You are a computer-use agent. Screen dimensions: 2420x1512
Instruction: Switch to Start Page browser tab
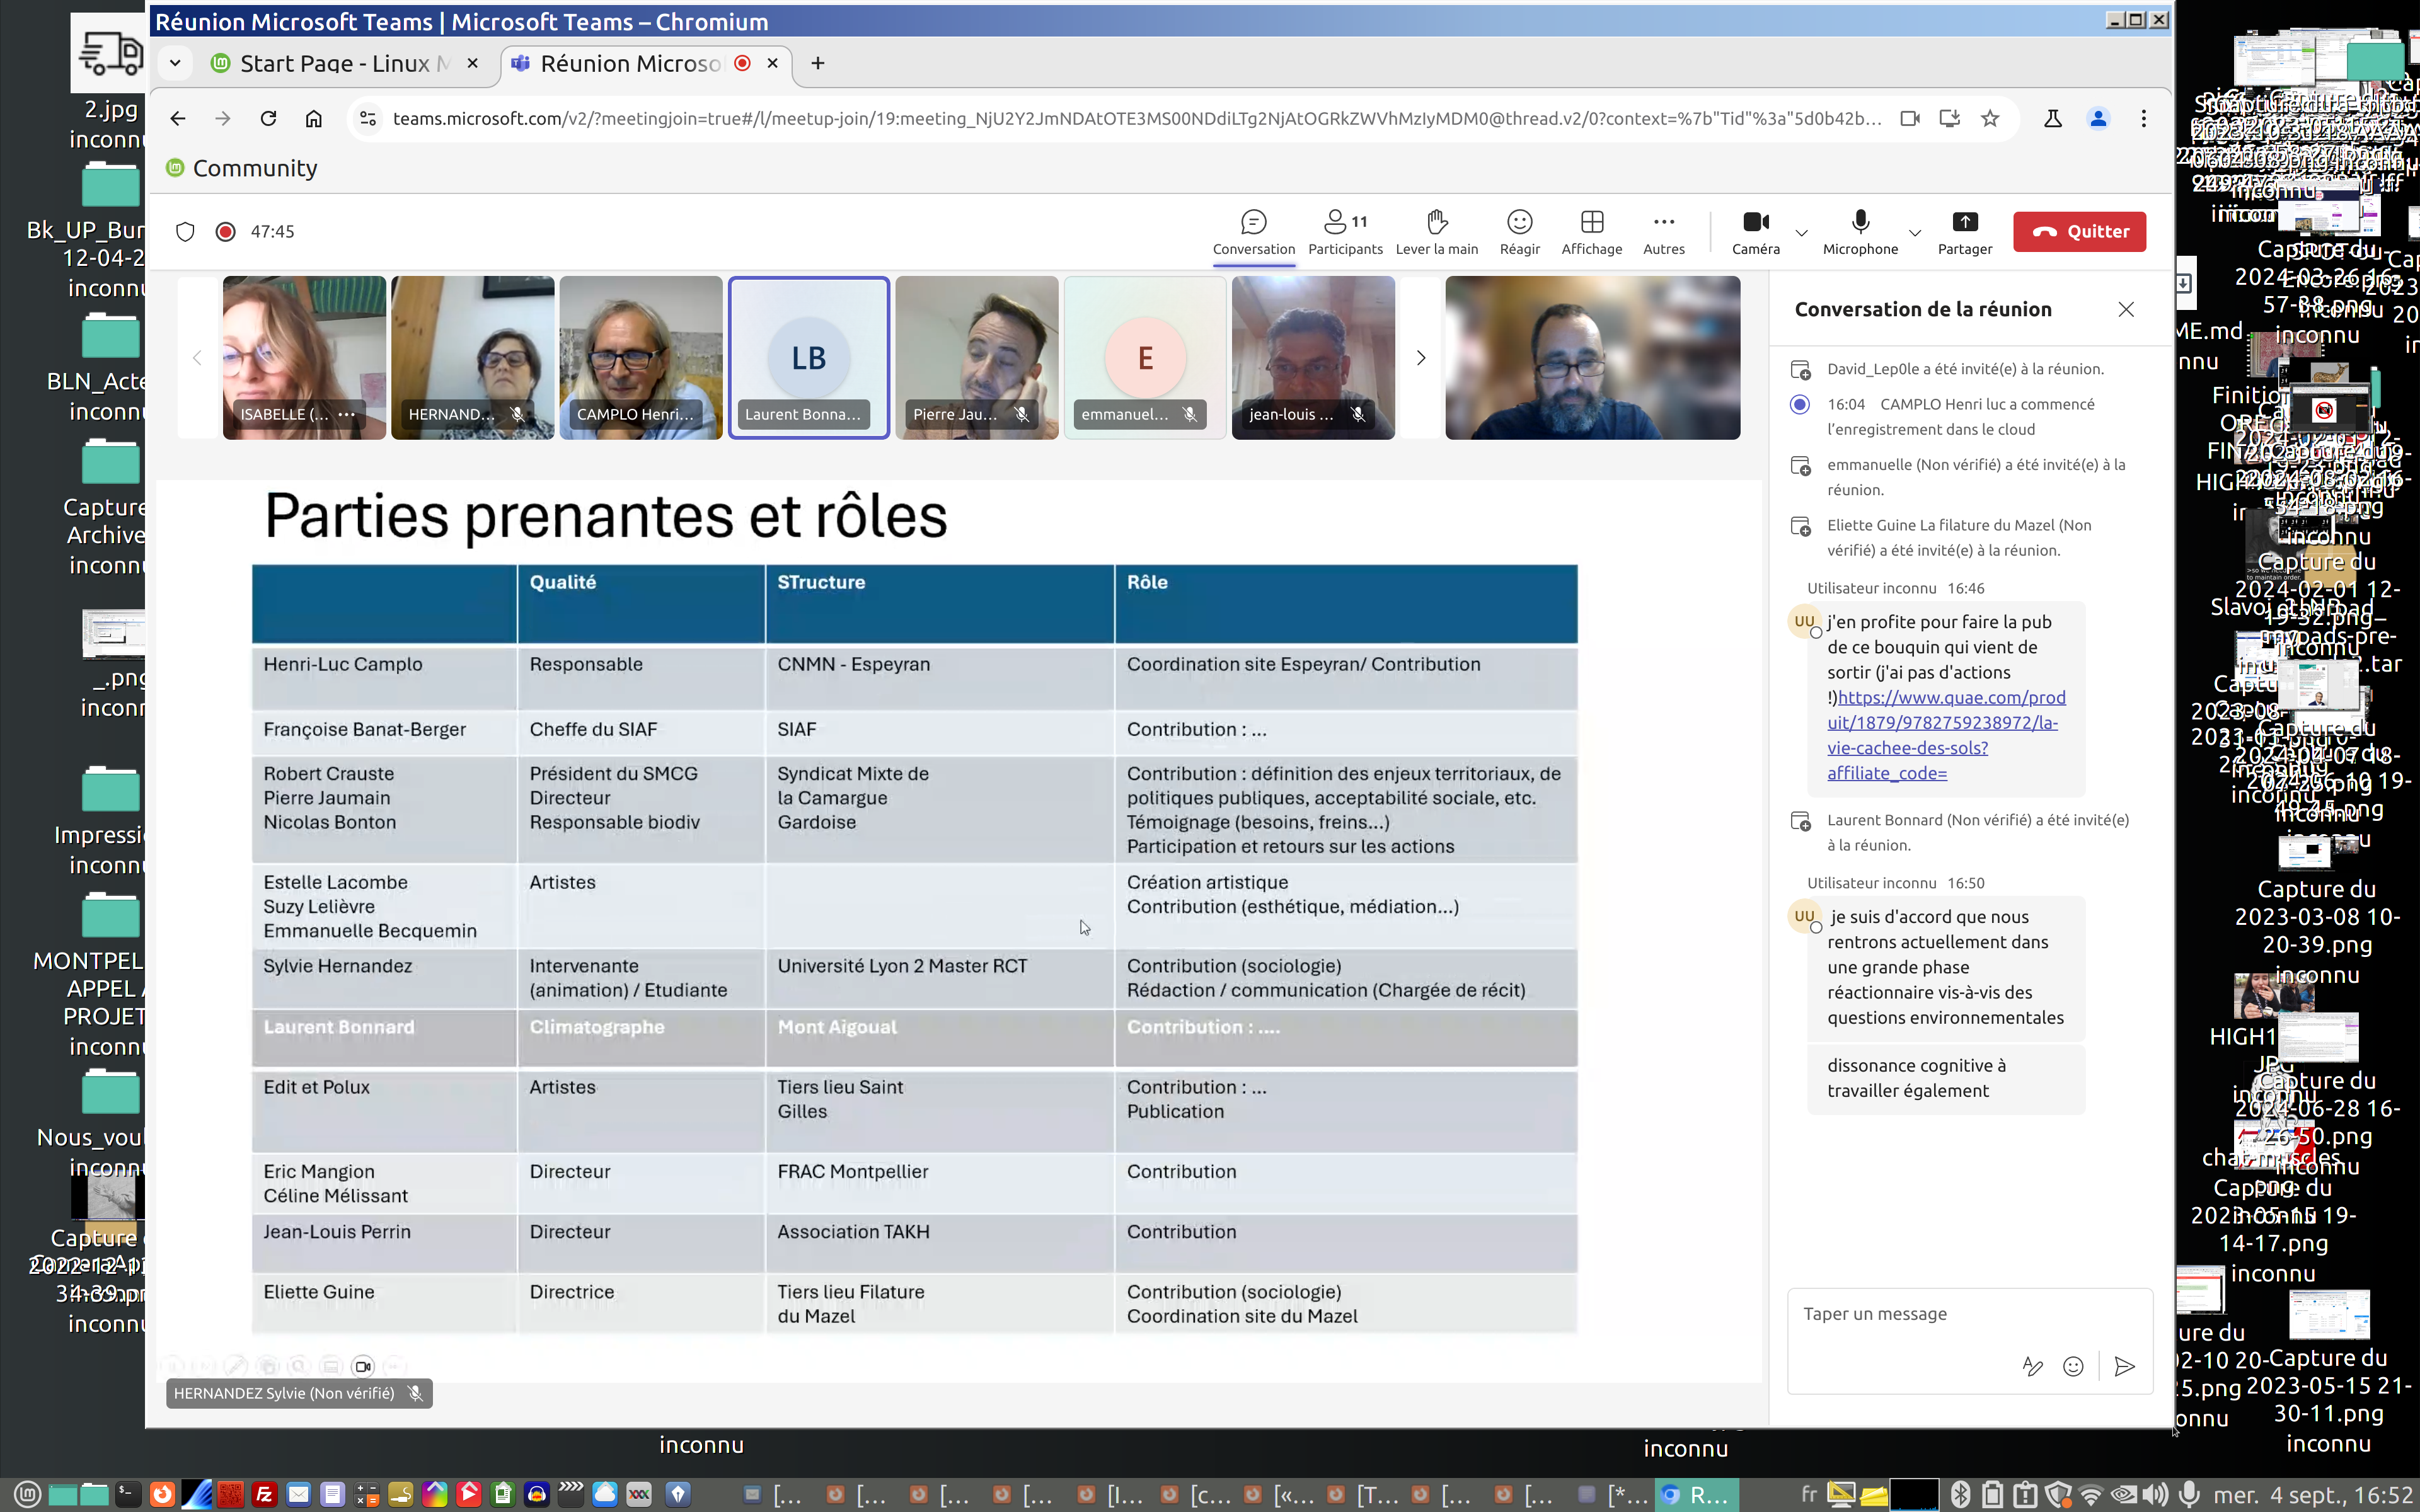(x=335, y=64)
